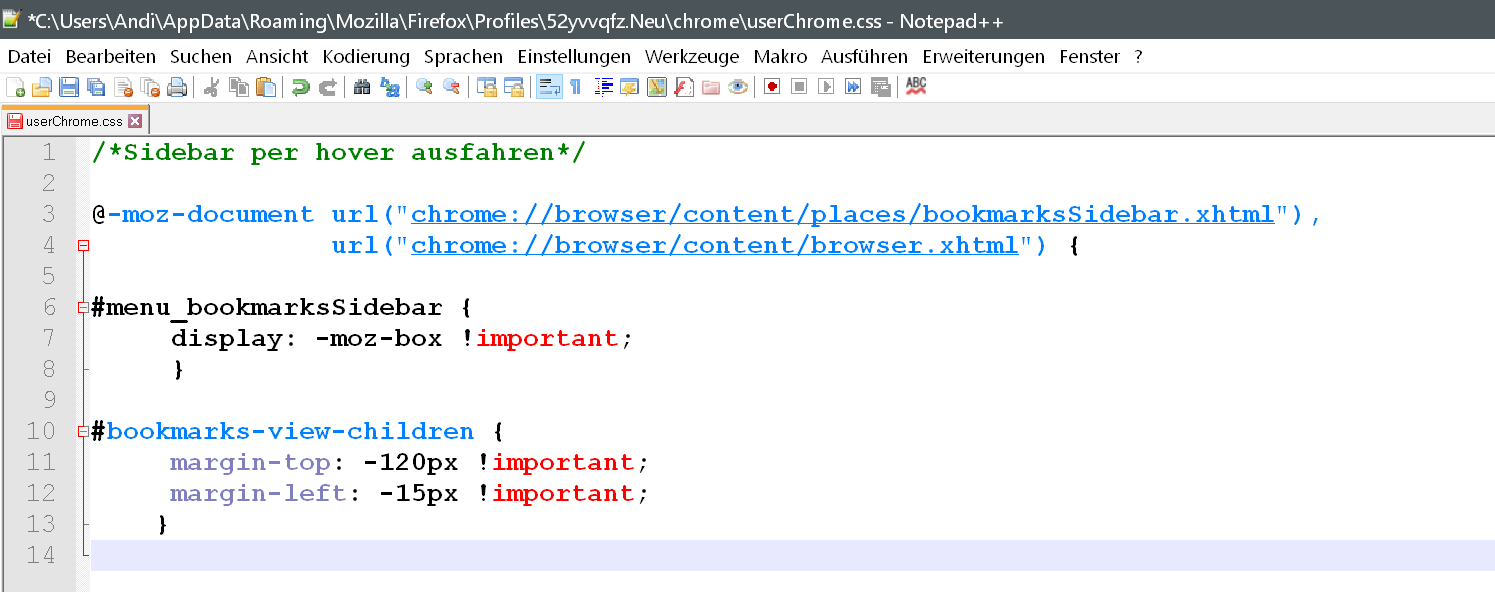
Task: Open the Ansicht menu
Action: (x=277, y=57)
